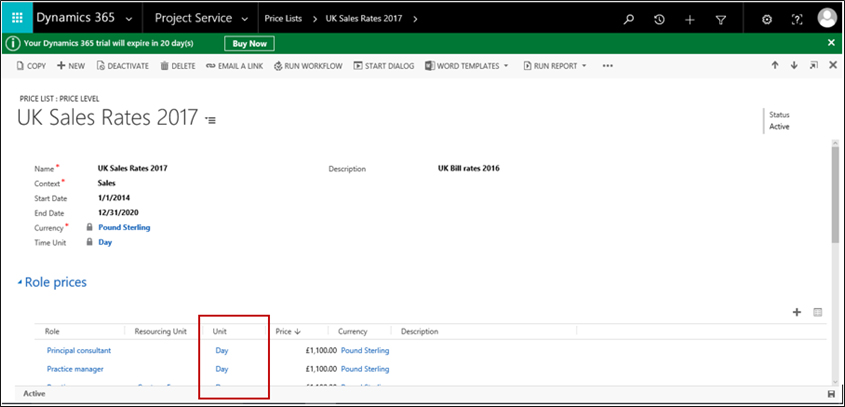Open Day unit in Practice manager row

tap(221, 369)
